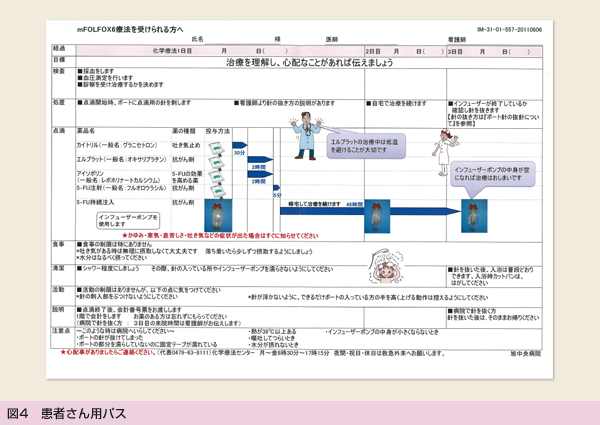Click drug name 5-FU注射（一般名：フルオロウラシル）
The height and width of the screenshot is (425, 600).
(x=122, y=188)
